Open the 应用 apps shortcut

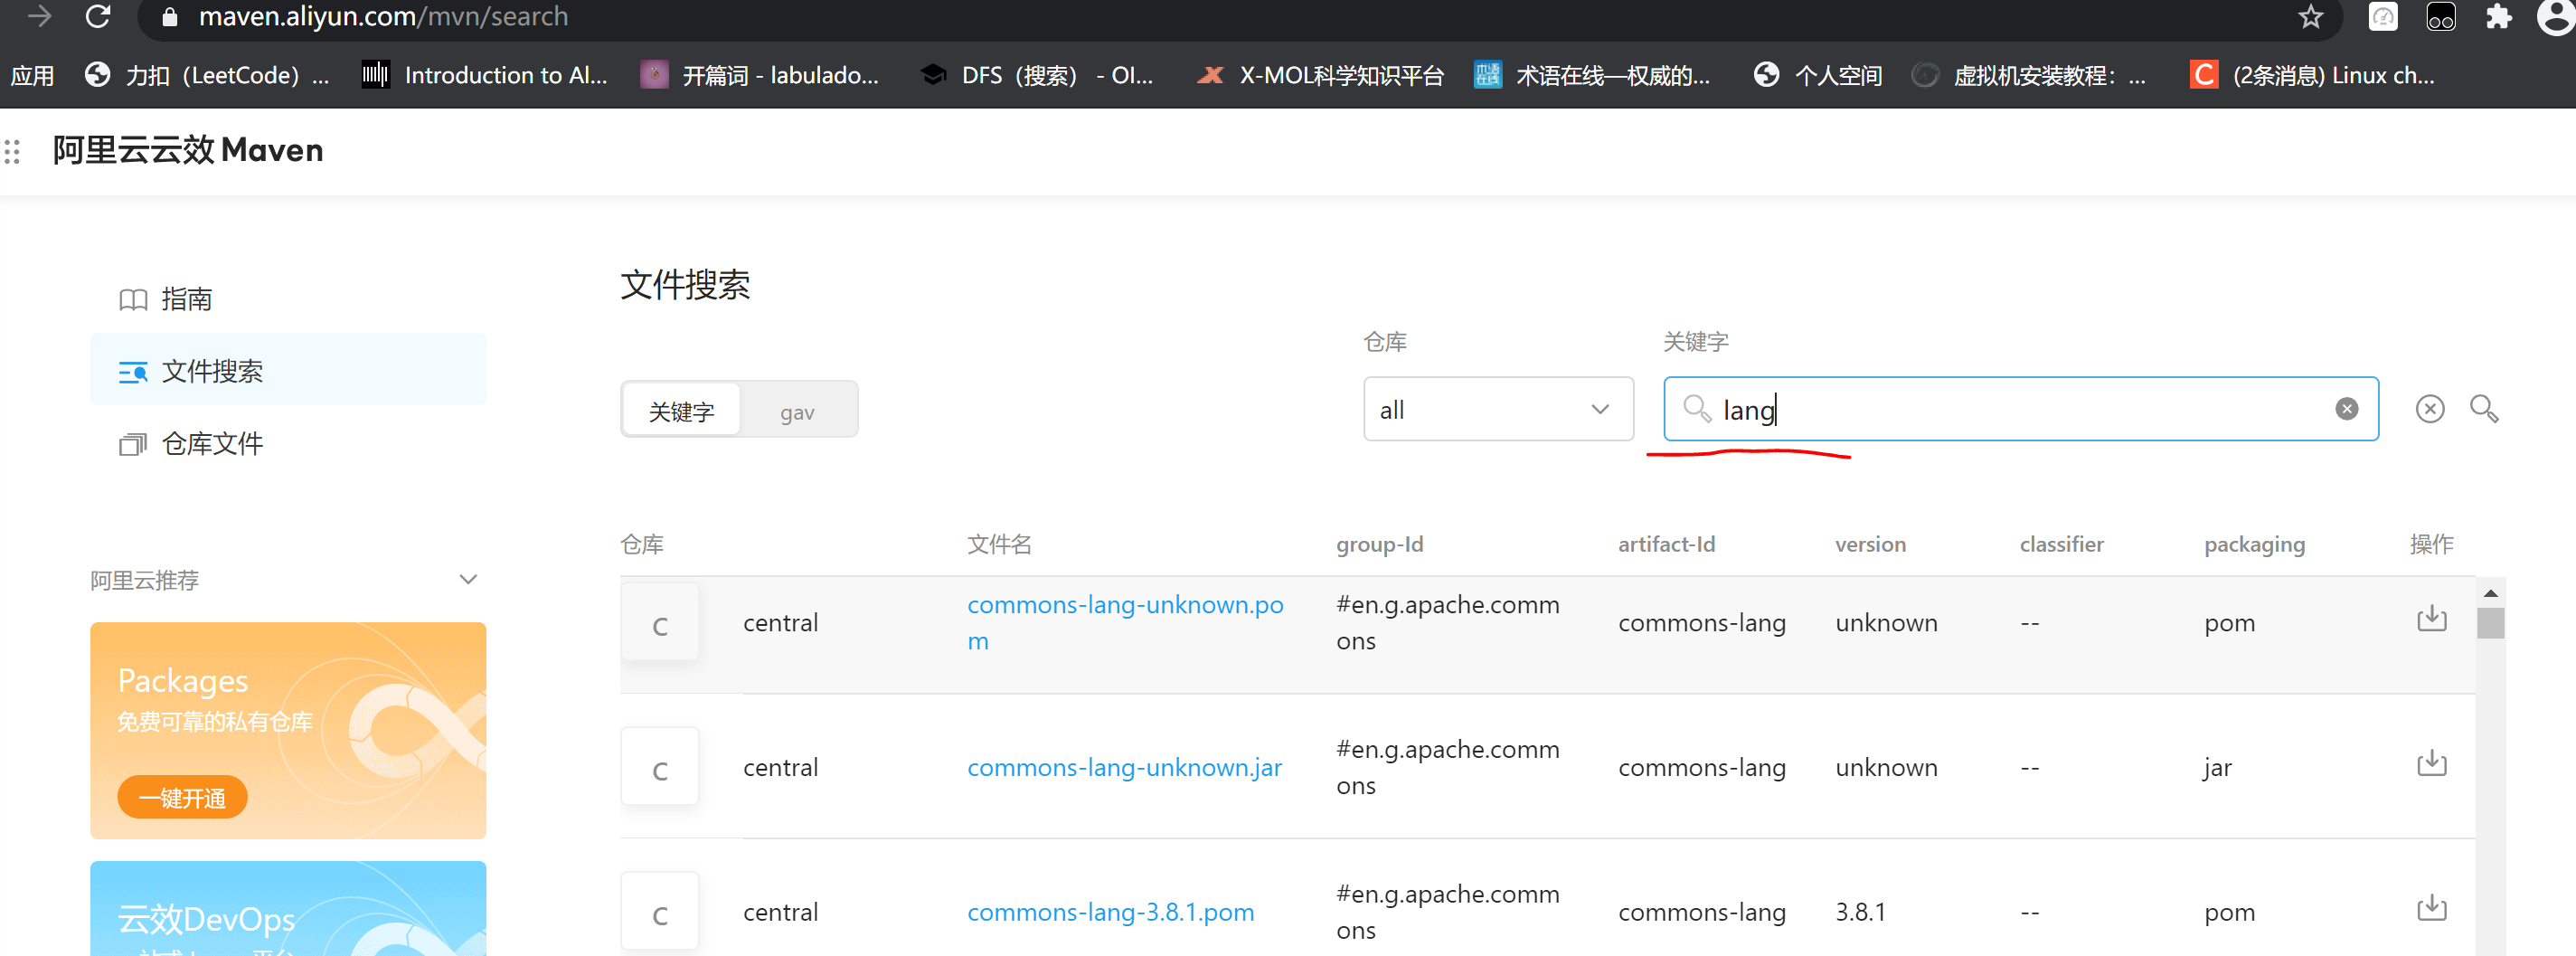click(x=32, y=75)
